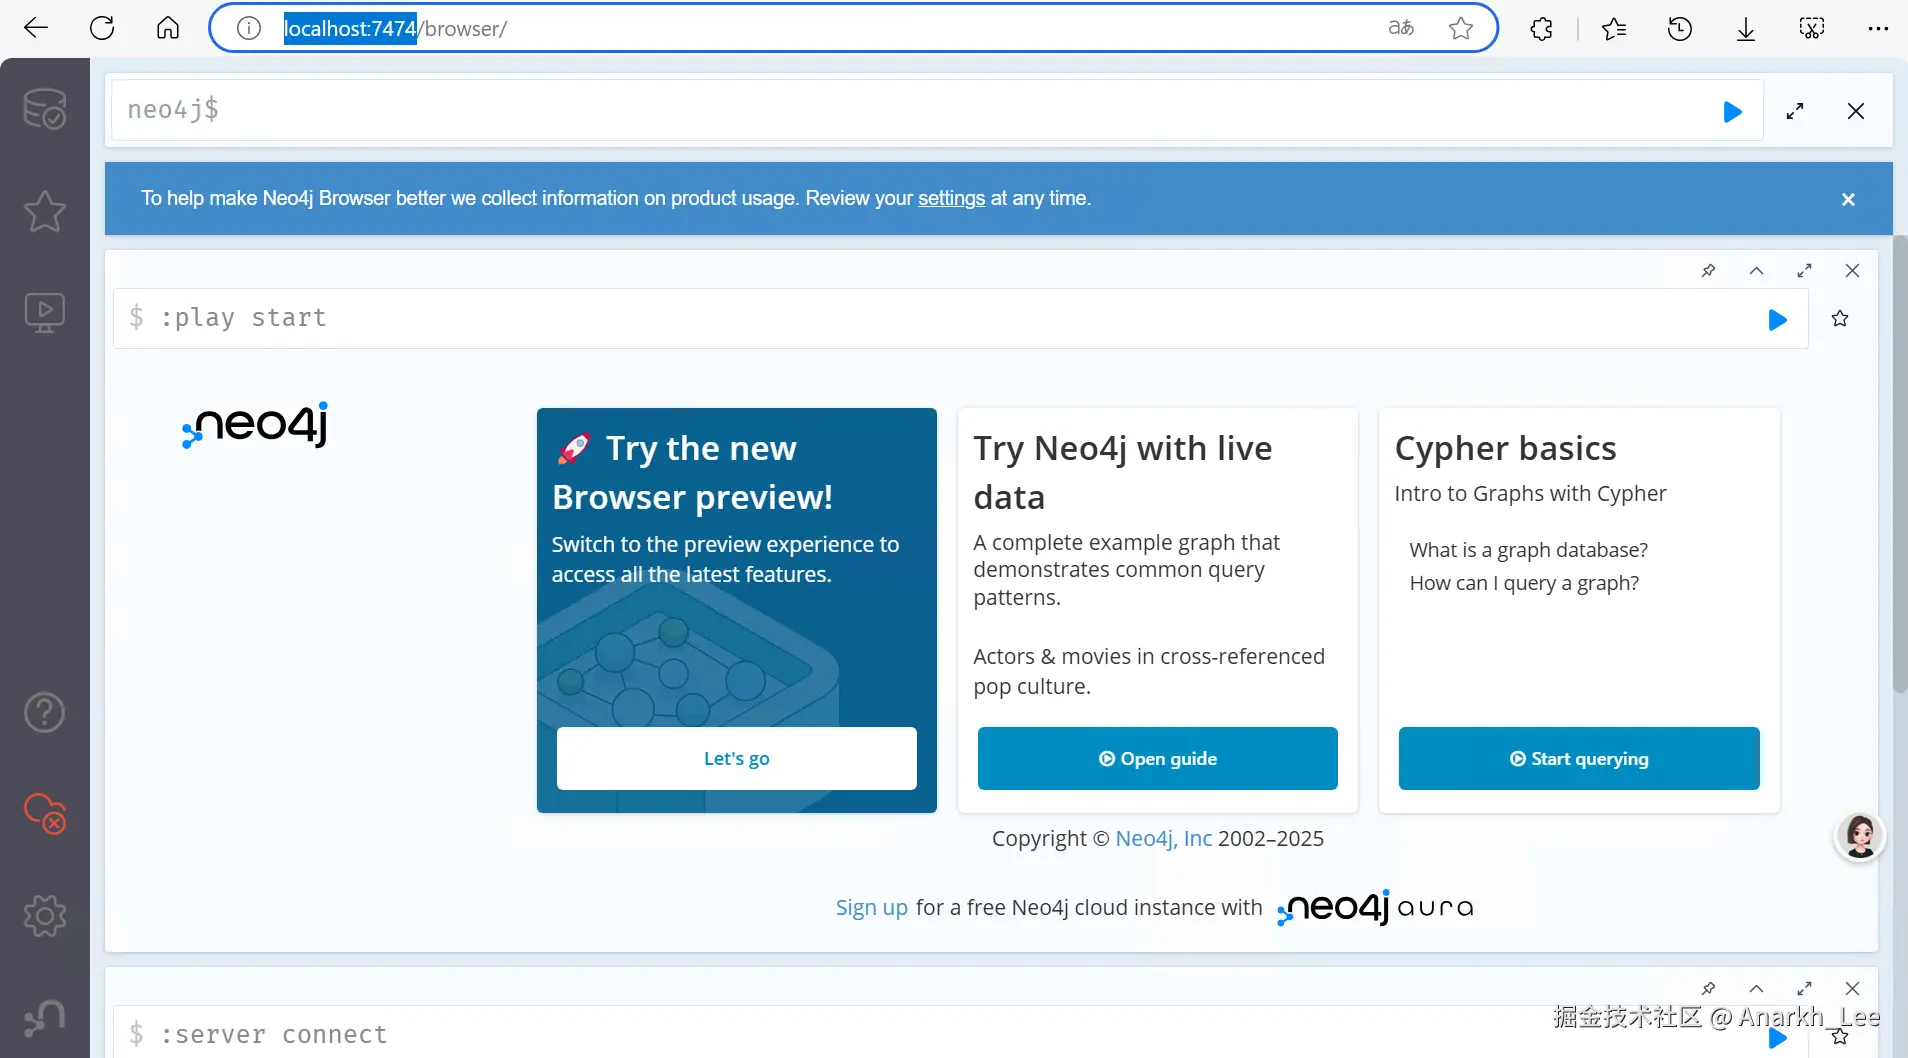Collapse the :play start frame
Screen dimensions: 1908x1058
pos(1756,271)
